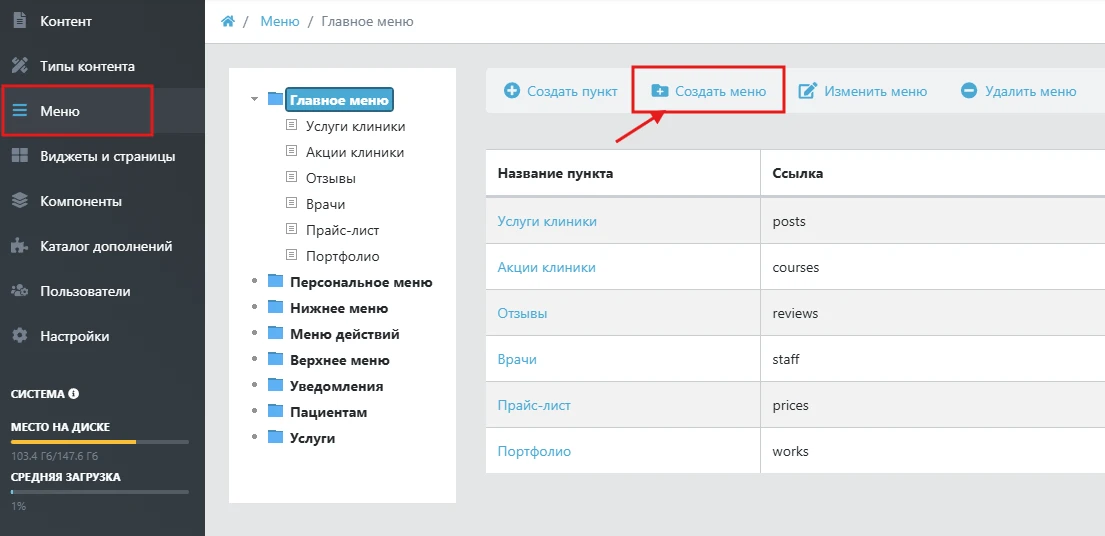The width and height of the screenshot is (1105, 536).
Task: Click the folder-plus icon of Создать меню
Action: pyautogui.click(x=660, y=91)
